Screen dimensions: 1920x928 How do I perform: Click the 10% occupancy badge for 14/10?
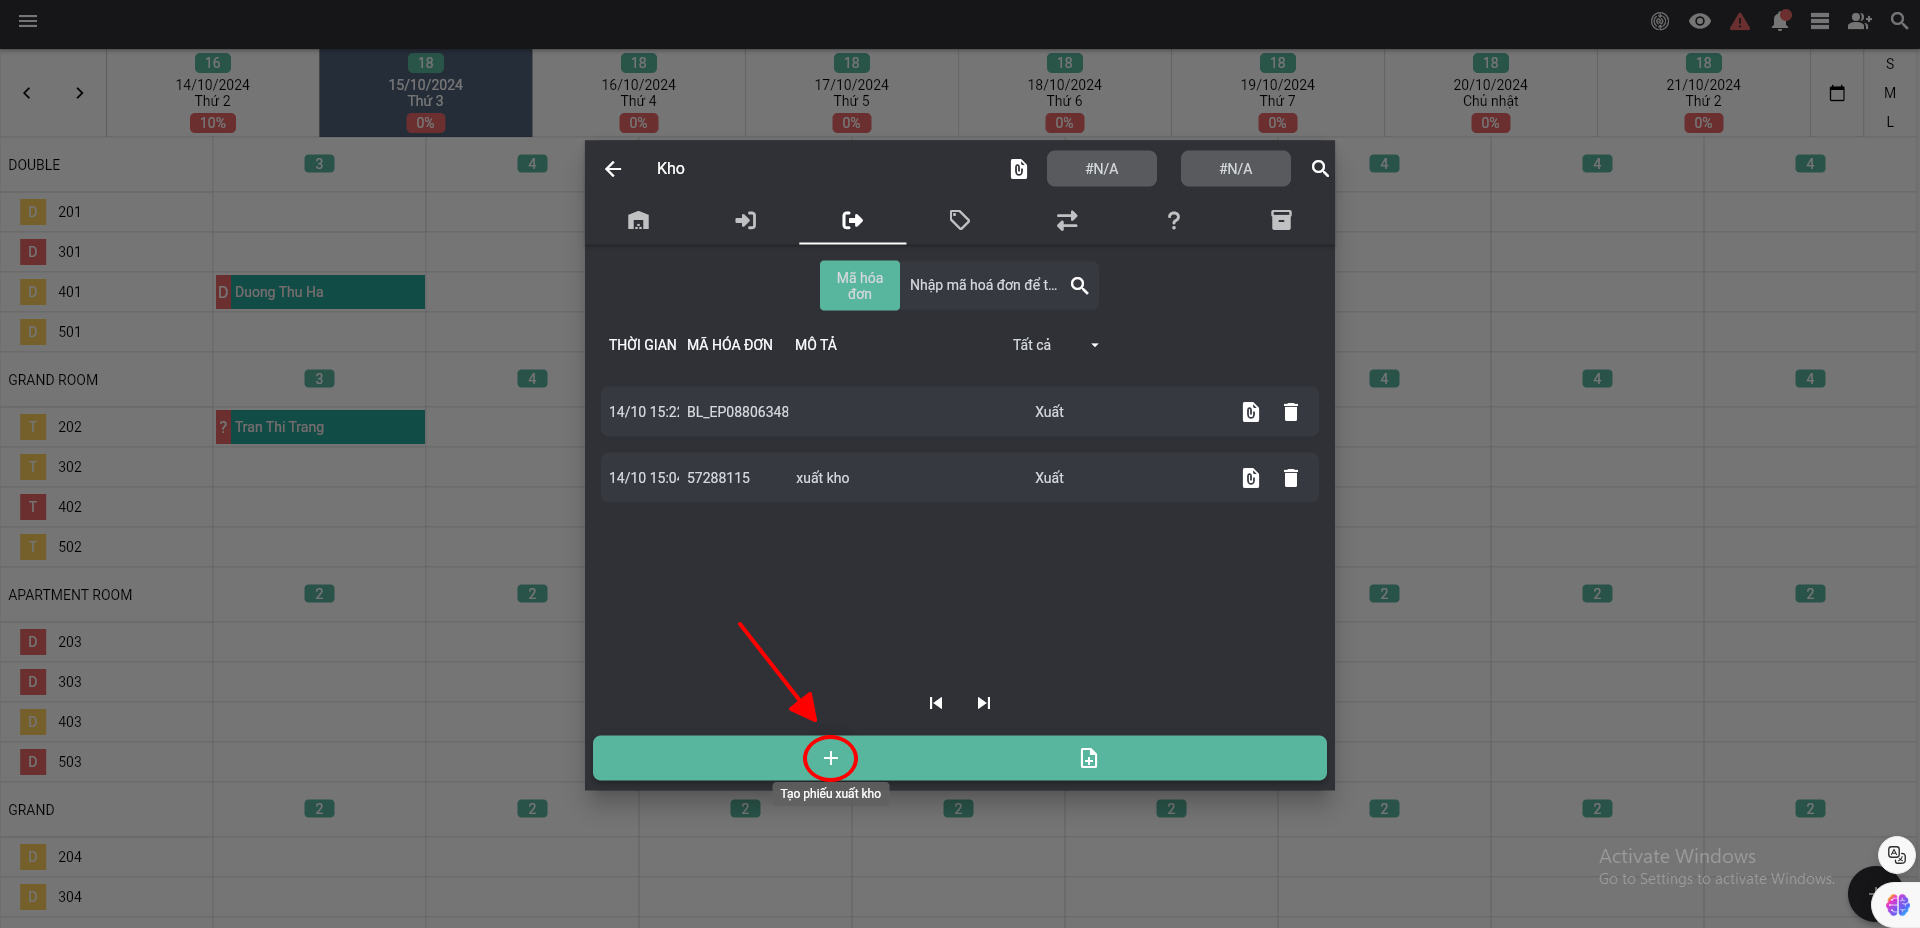point(213,123)
